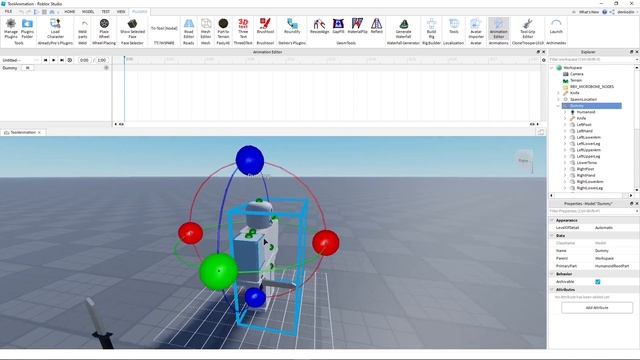Toggle animation looping
640x360 pixels.
click(70, 60)
